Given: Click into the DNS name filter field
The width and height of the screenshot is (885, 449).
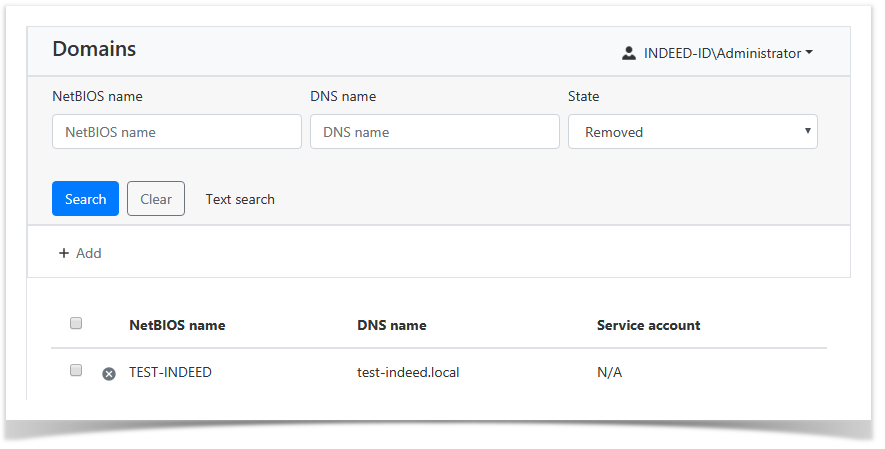Looking at the screenshot, I should point(434,132).
